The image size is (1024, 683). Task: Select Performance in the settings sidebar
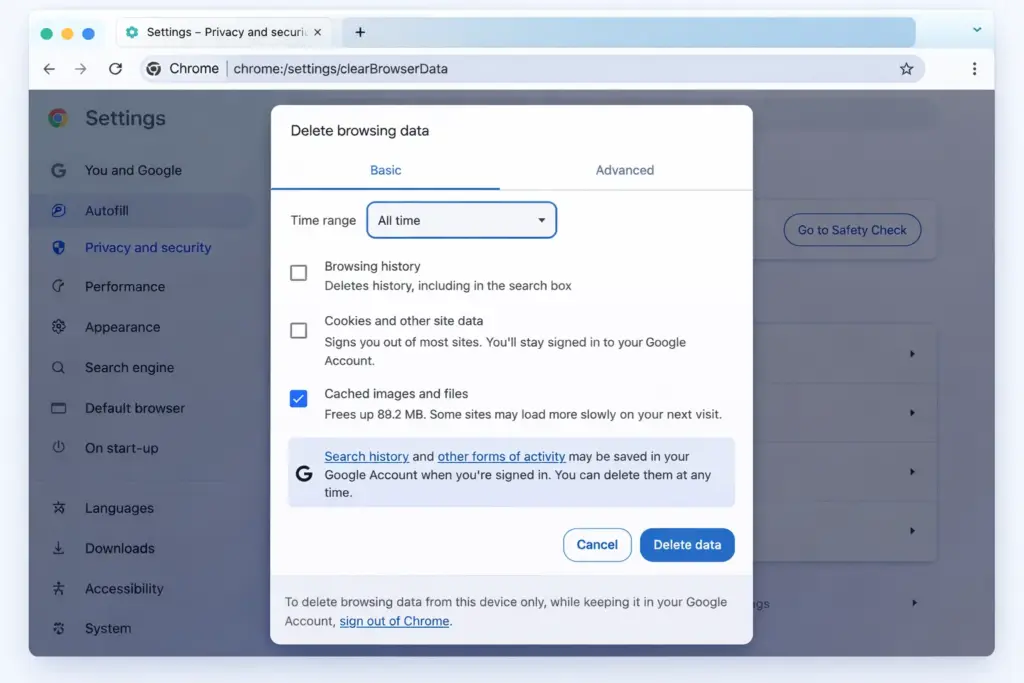point(124,287)
